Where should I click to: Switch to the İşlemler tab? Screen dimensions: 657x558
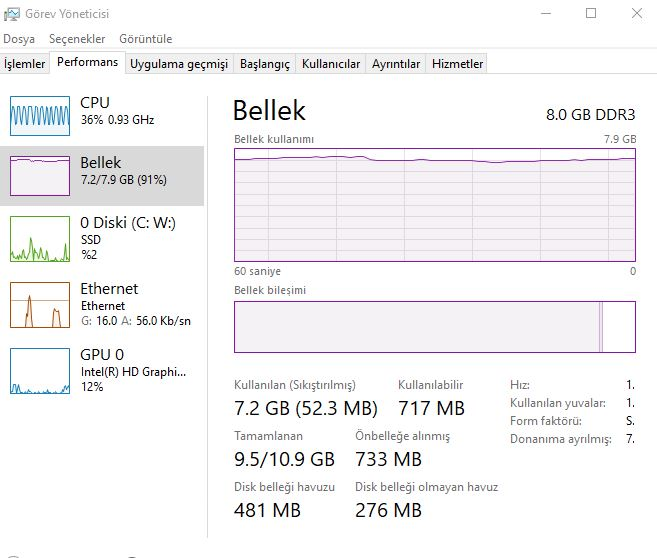24,64
